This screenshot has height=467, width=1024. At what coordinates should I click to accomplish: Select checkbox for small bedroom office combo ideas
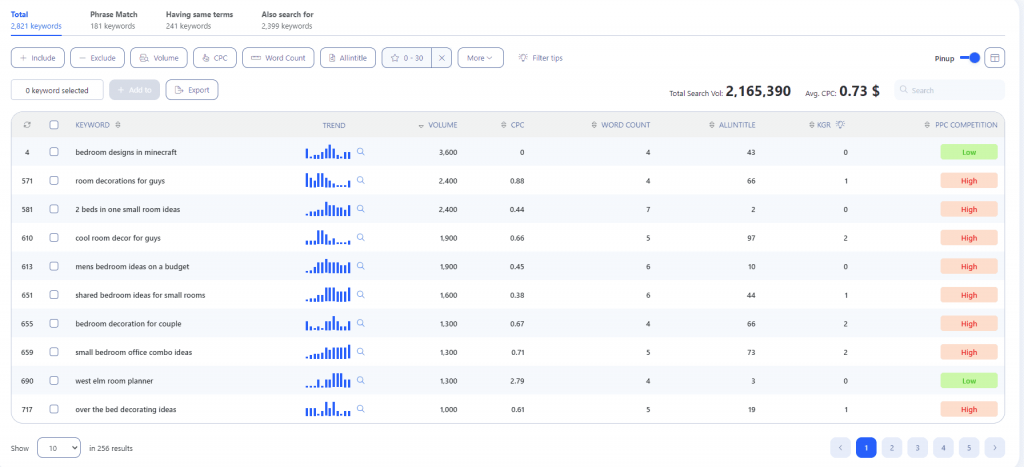[54, 352]
